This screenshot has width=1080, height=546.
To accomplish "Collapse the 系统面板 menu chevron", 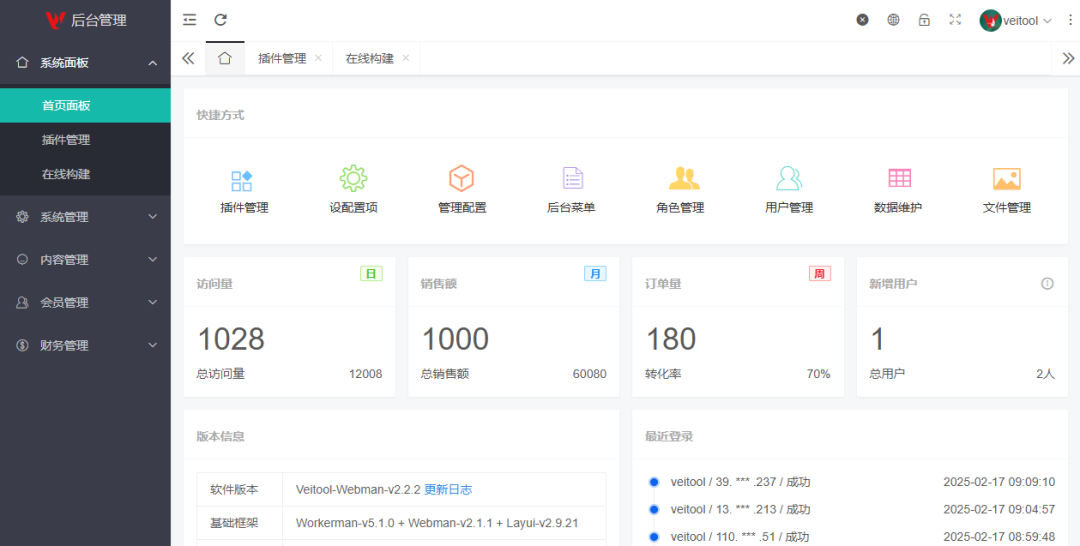I will (153, 63).
